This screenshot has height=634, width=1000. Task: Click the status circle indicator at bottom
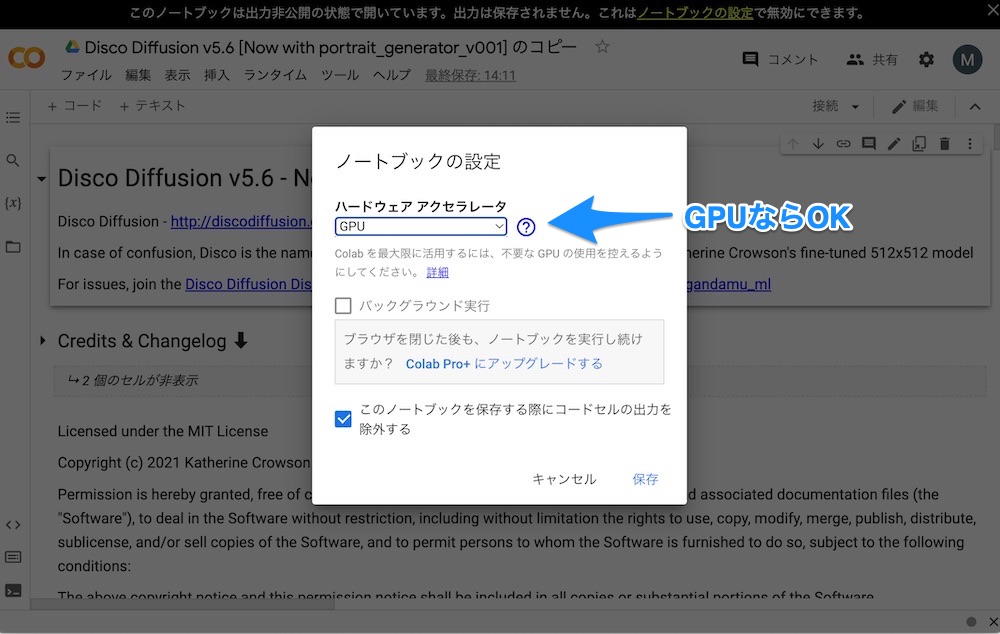pos(971,622)
